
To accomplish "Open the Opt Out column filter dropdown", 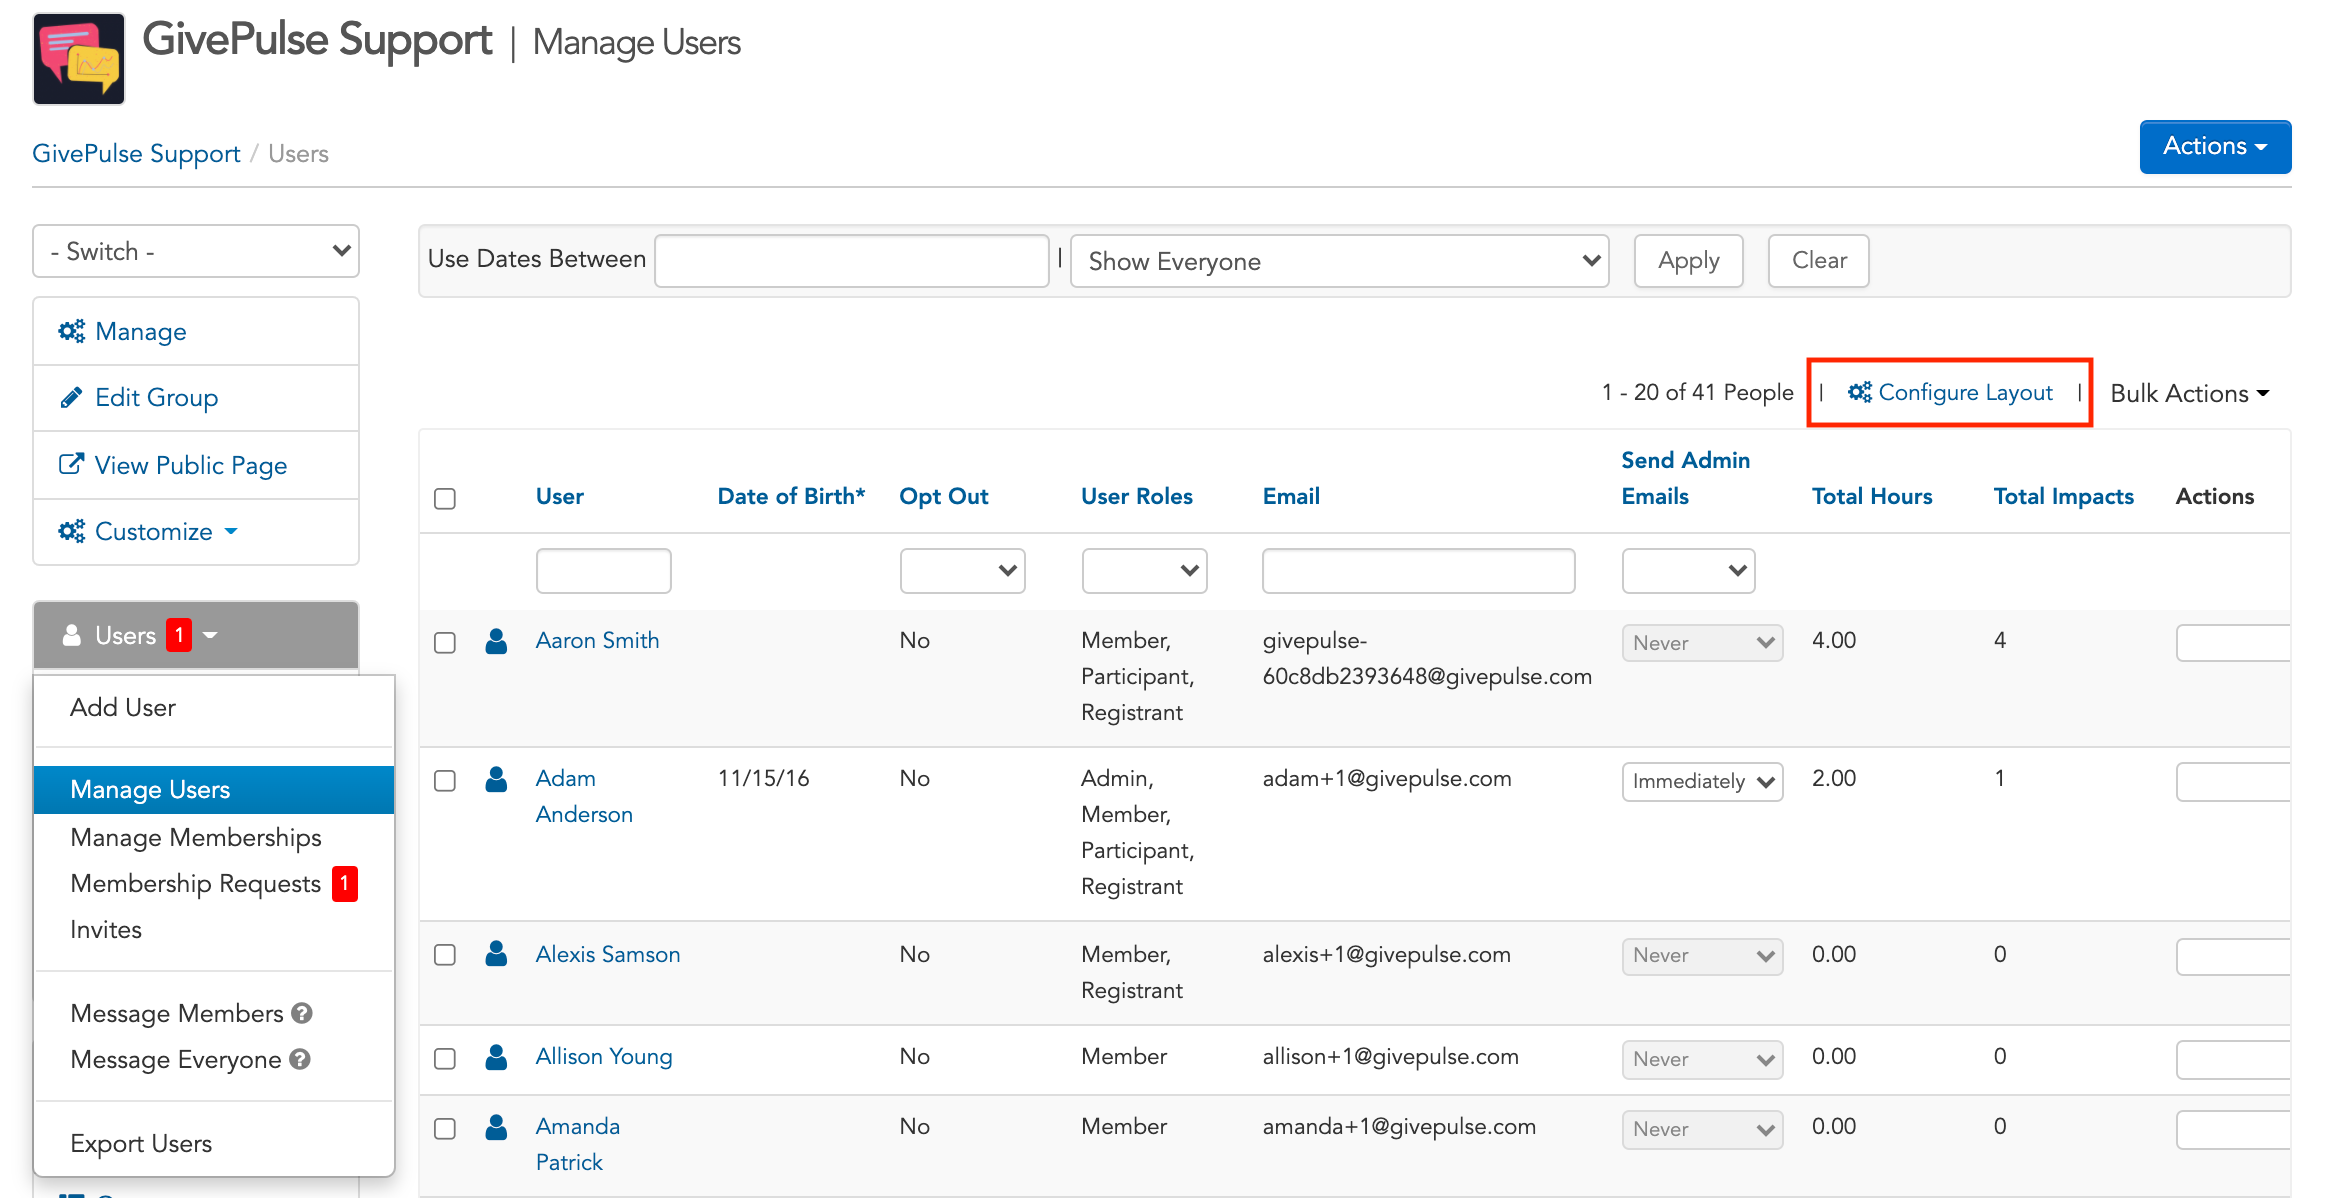I will tap(962, 570).
